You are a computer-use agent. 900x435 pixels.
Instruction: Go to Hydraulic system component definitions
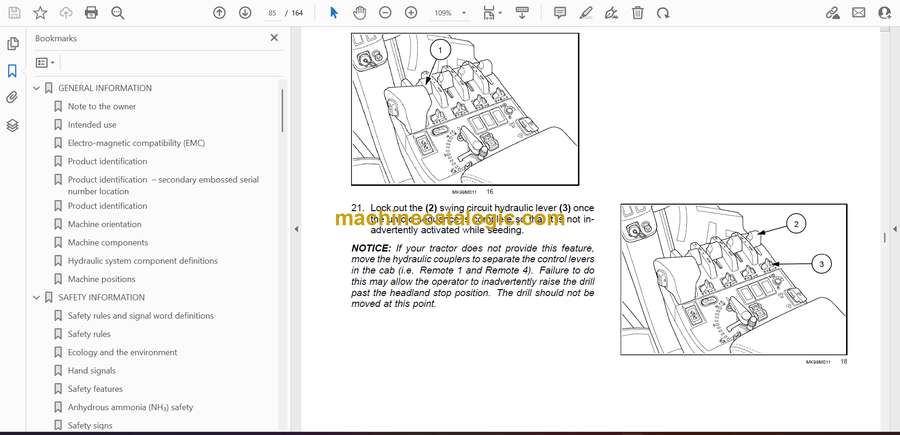click(x=143, y=261)
